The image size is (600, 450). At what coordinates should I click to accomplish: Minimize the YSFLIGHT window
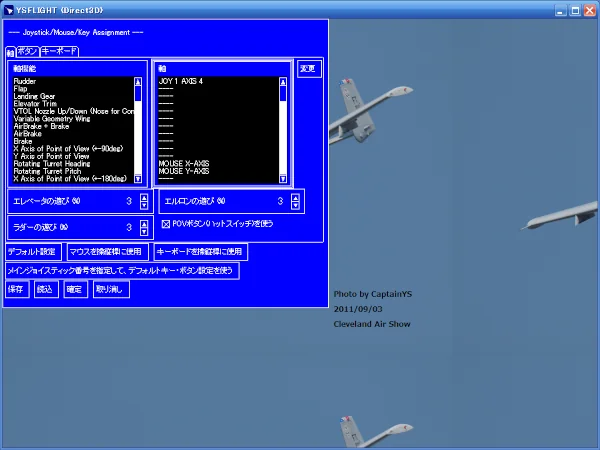click(x=561, y=10)
